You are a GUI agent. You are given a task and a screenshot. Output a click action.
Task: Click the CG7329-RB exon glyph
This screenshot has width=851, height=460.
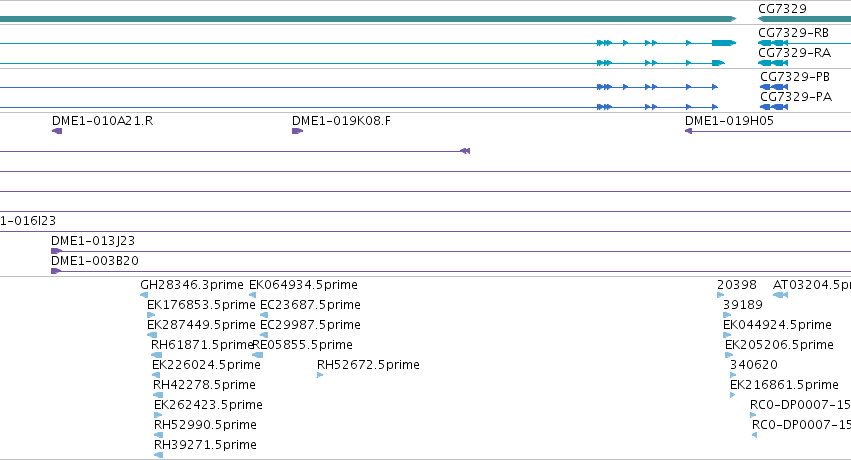click(773, 43)
